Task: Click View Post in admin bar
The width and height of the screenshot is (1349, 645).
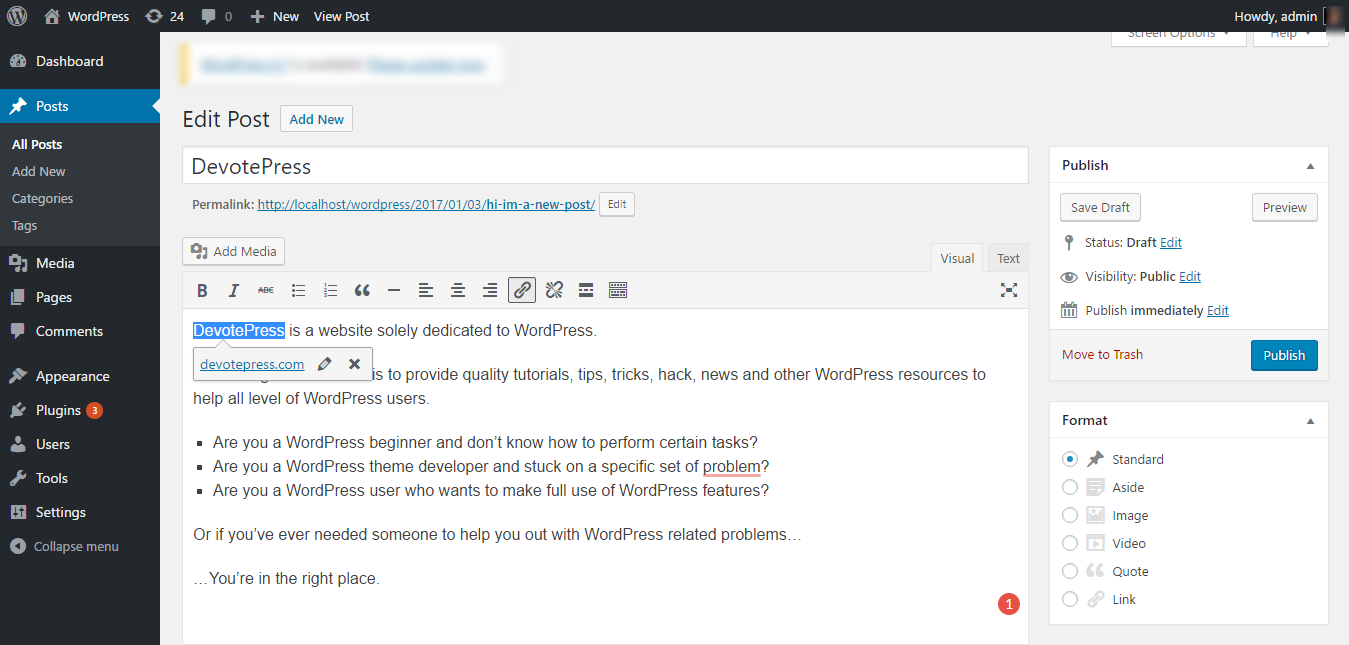Action: point(342,16)
